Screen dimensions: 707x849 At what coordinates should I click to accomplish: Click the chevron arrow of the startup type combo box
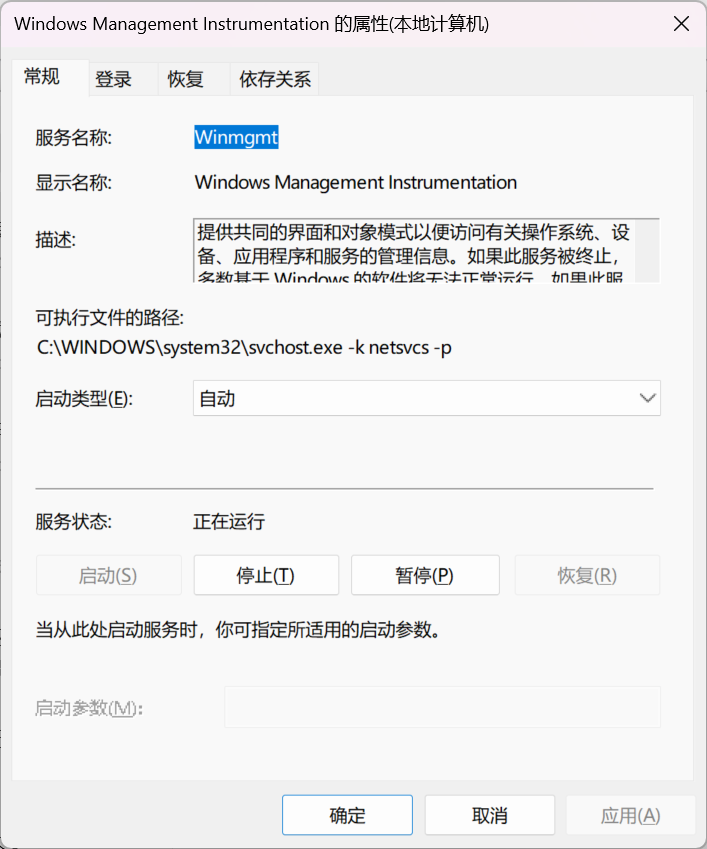[x=647, y=399]
